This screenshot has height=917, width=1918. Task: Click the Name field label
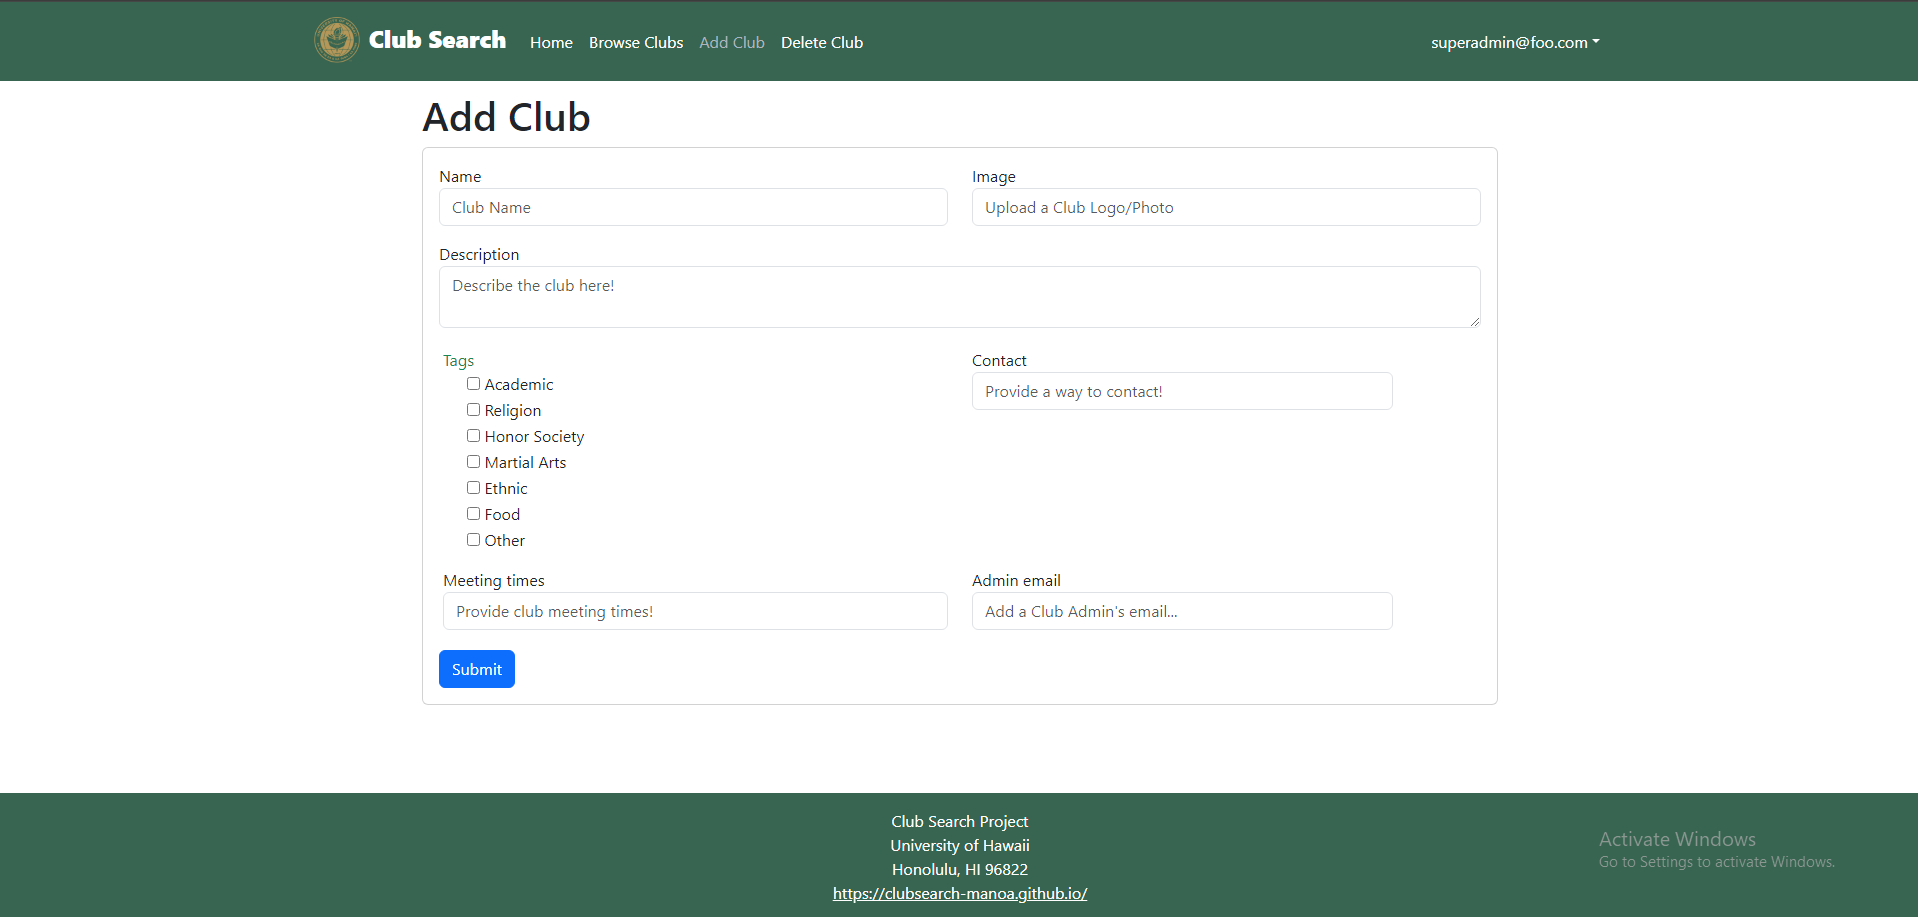[x=460, y=176]
